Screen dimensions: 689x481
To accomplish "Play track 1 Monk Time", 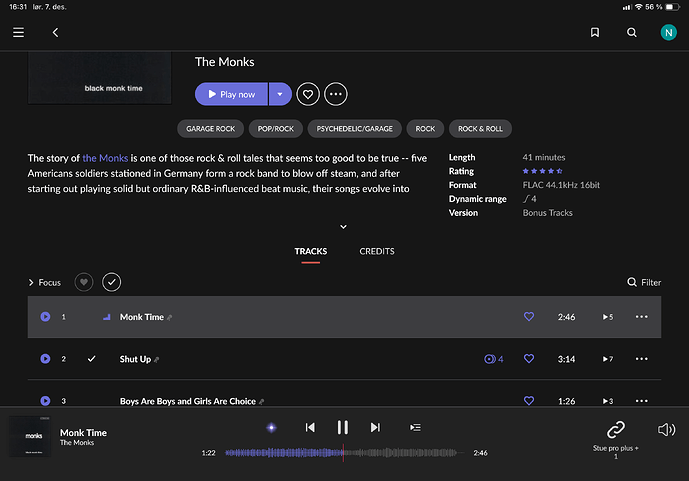I will (45, 317).
